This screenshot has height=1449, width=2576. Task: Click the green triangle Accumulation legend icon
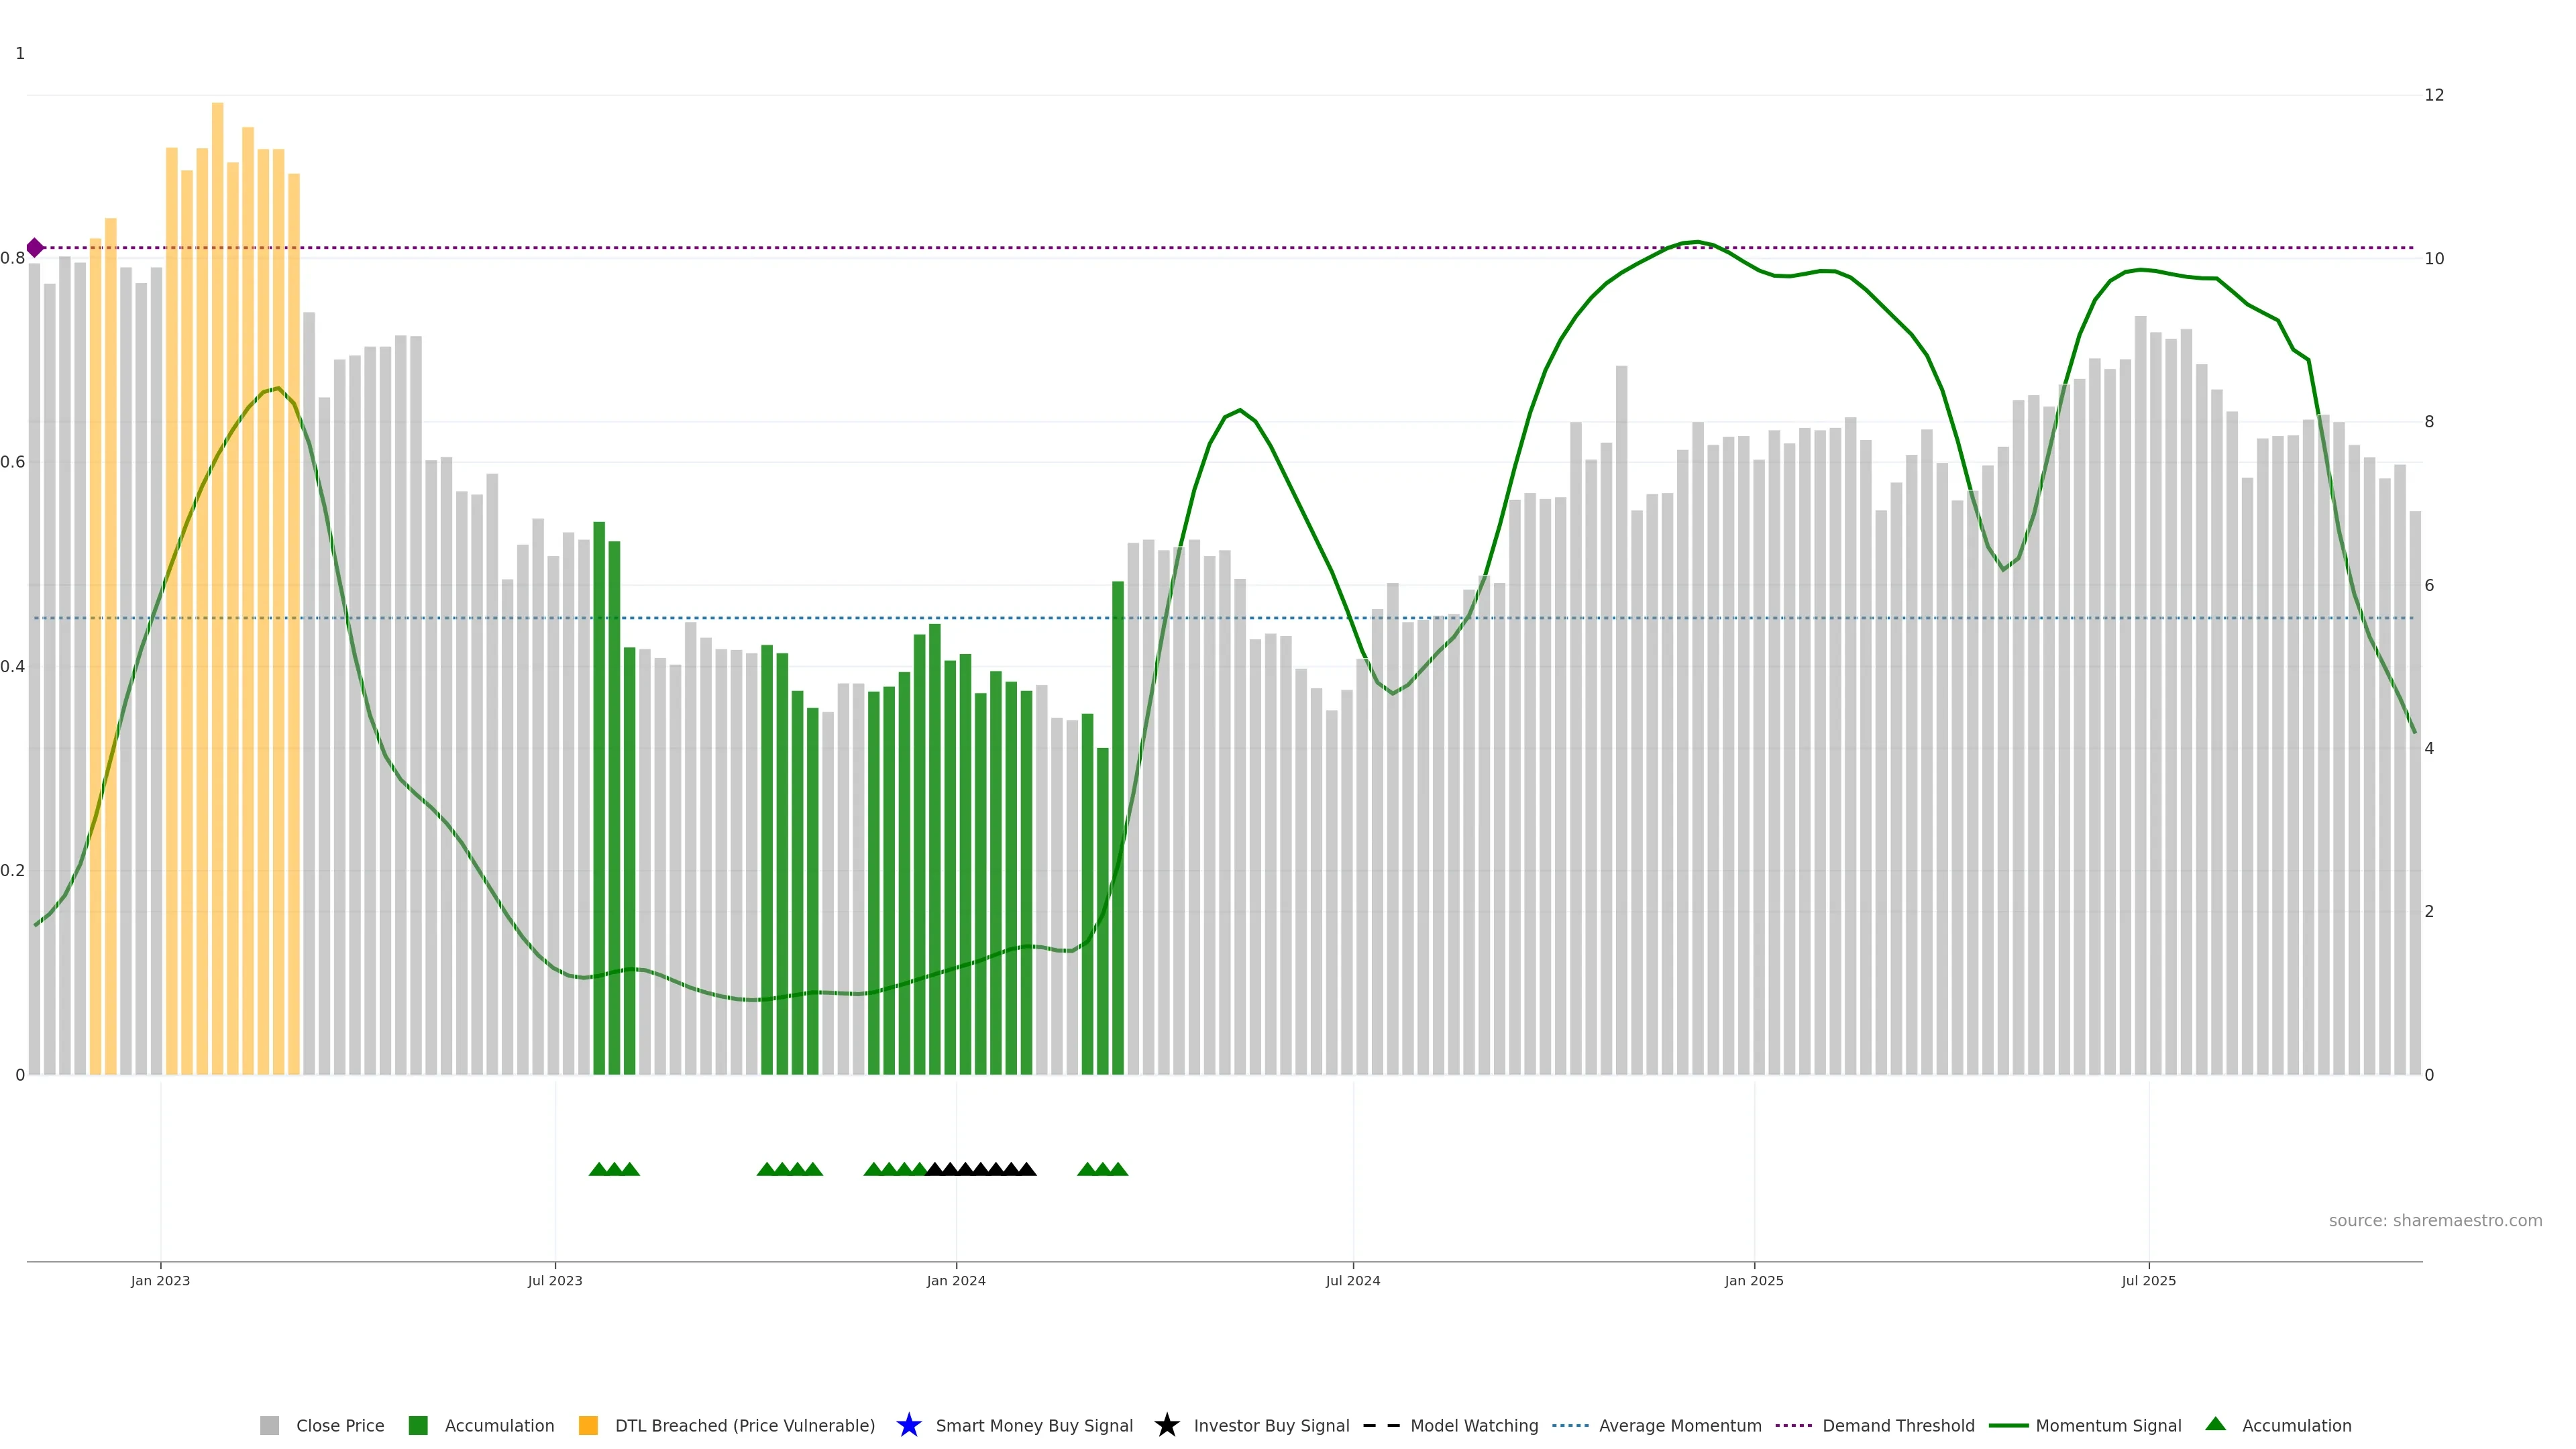pyautogui.click(x=2215, y=1424)
